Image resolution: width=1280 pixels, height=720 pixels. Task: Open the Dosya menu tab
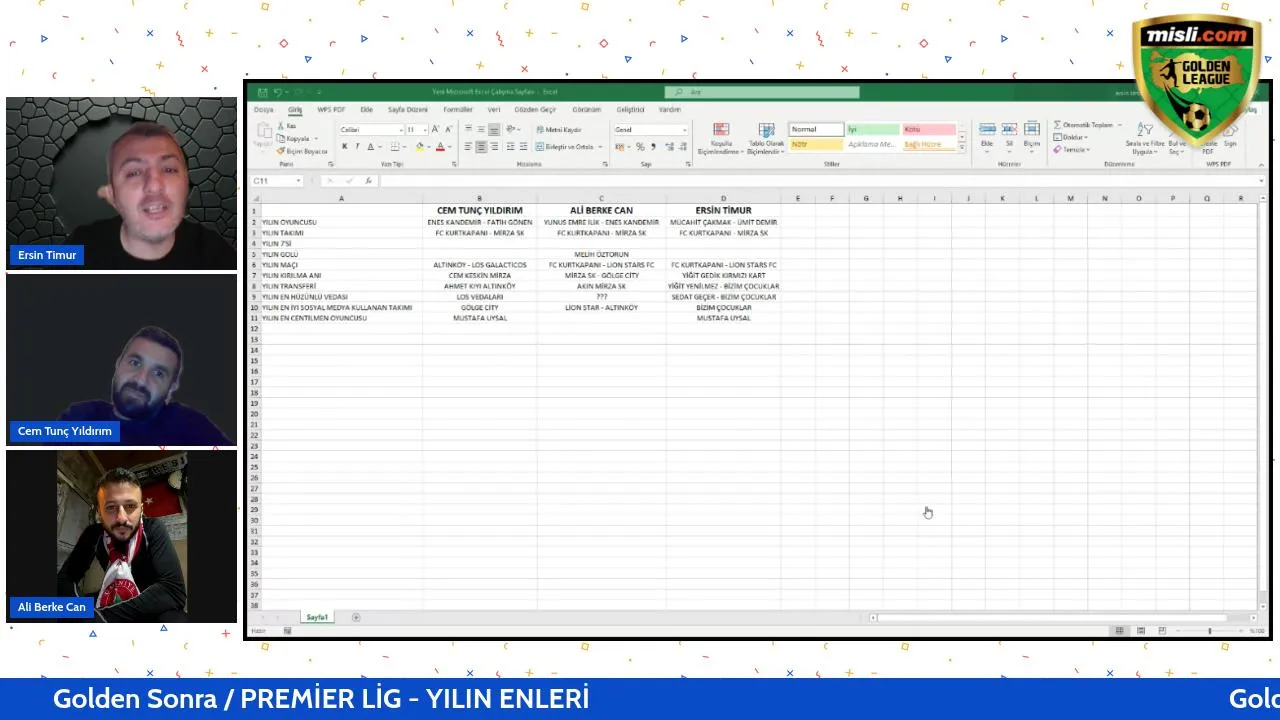pos(263,109)
